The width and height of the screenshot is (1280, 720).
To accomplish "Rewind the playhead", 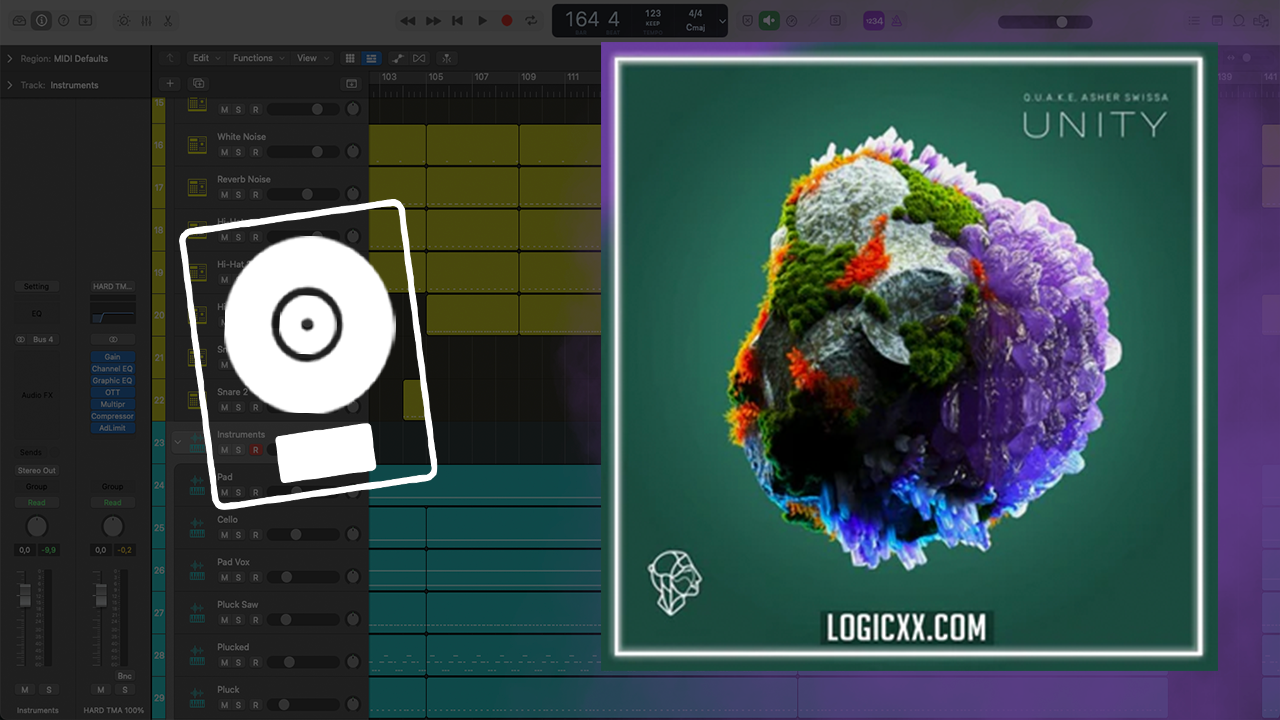I will pyautogui.click(x=407, y=20).
